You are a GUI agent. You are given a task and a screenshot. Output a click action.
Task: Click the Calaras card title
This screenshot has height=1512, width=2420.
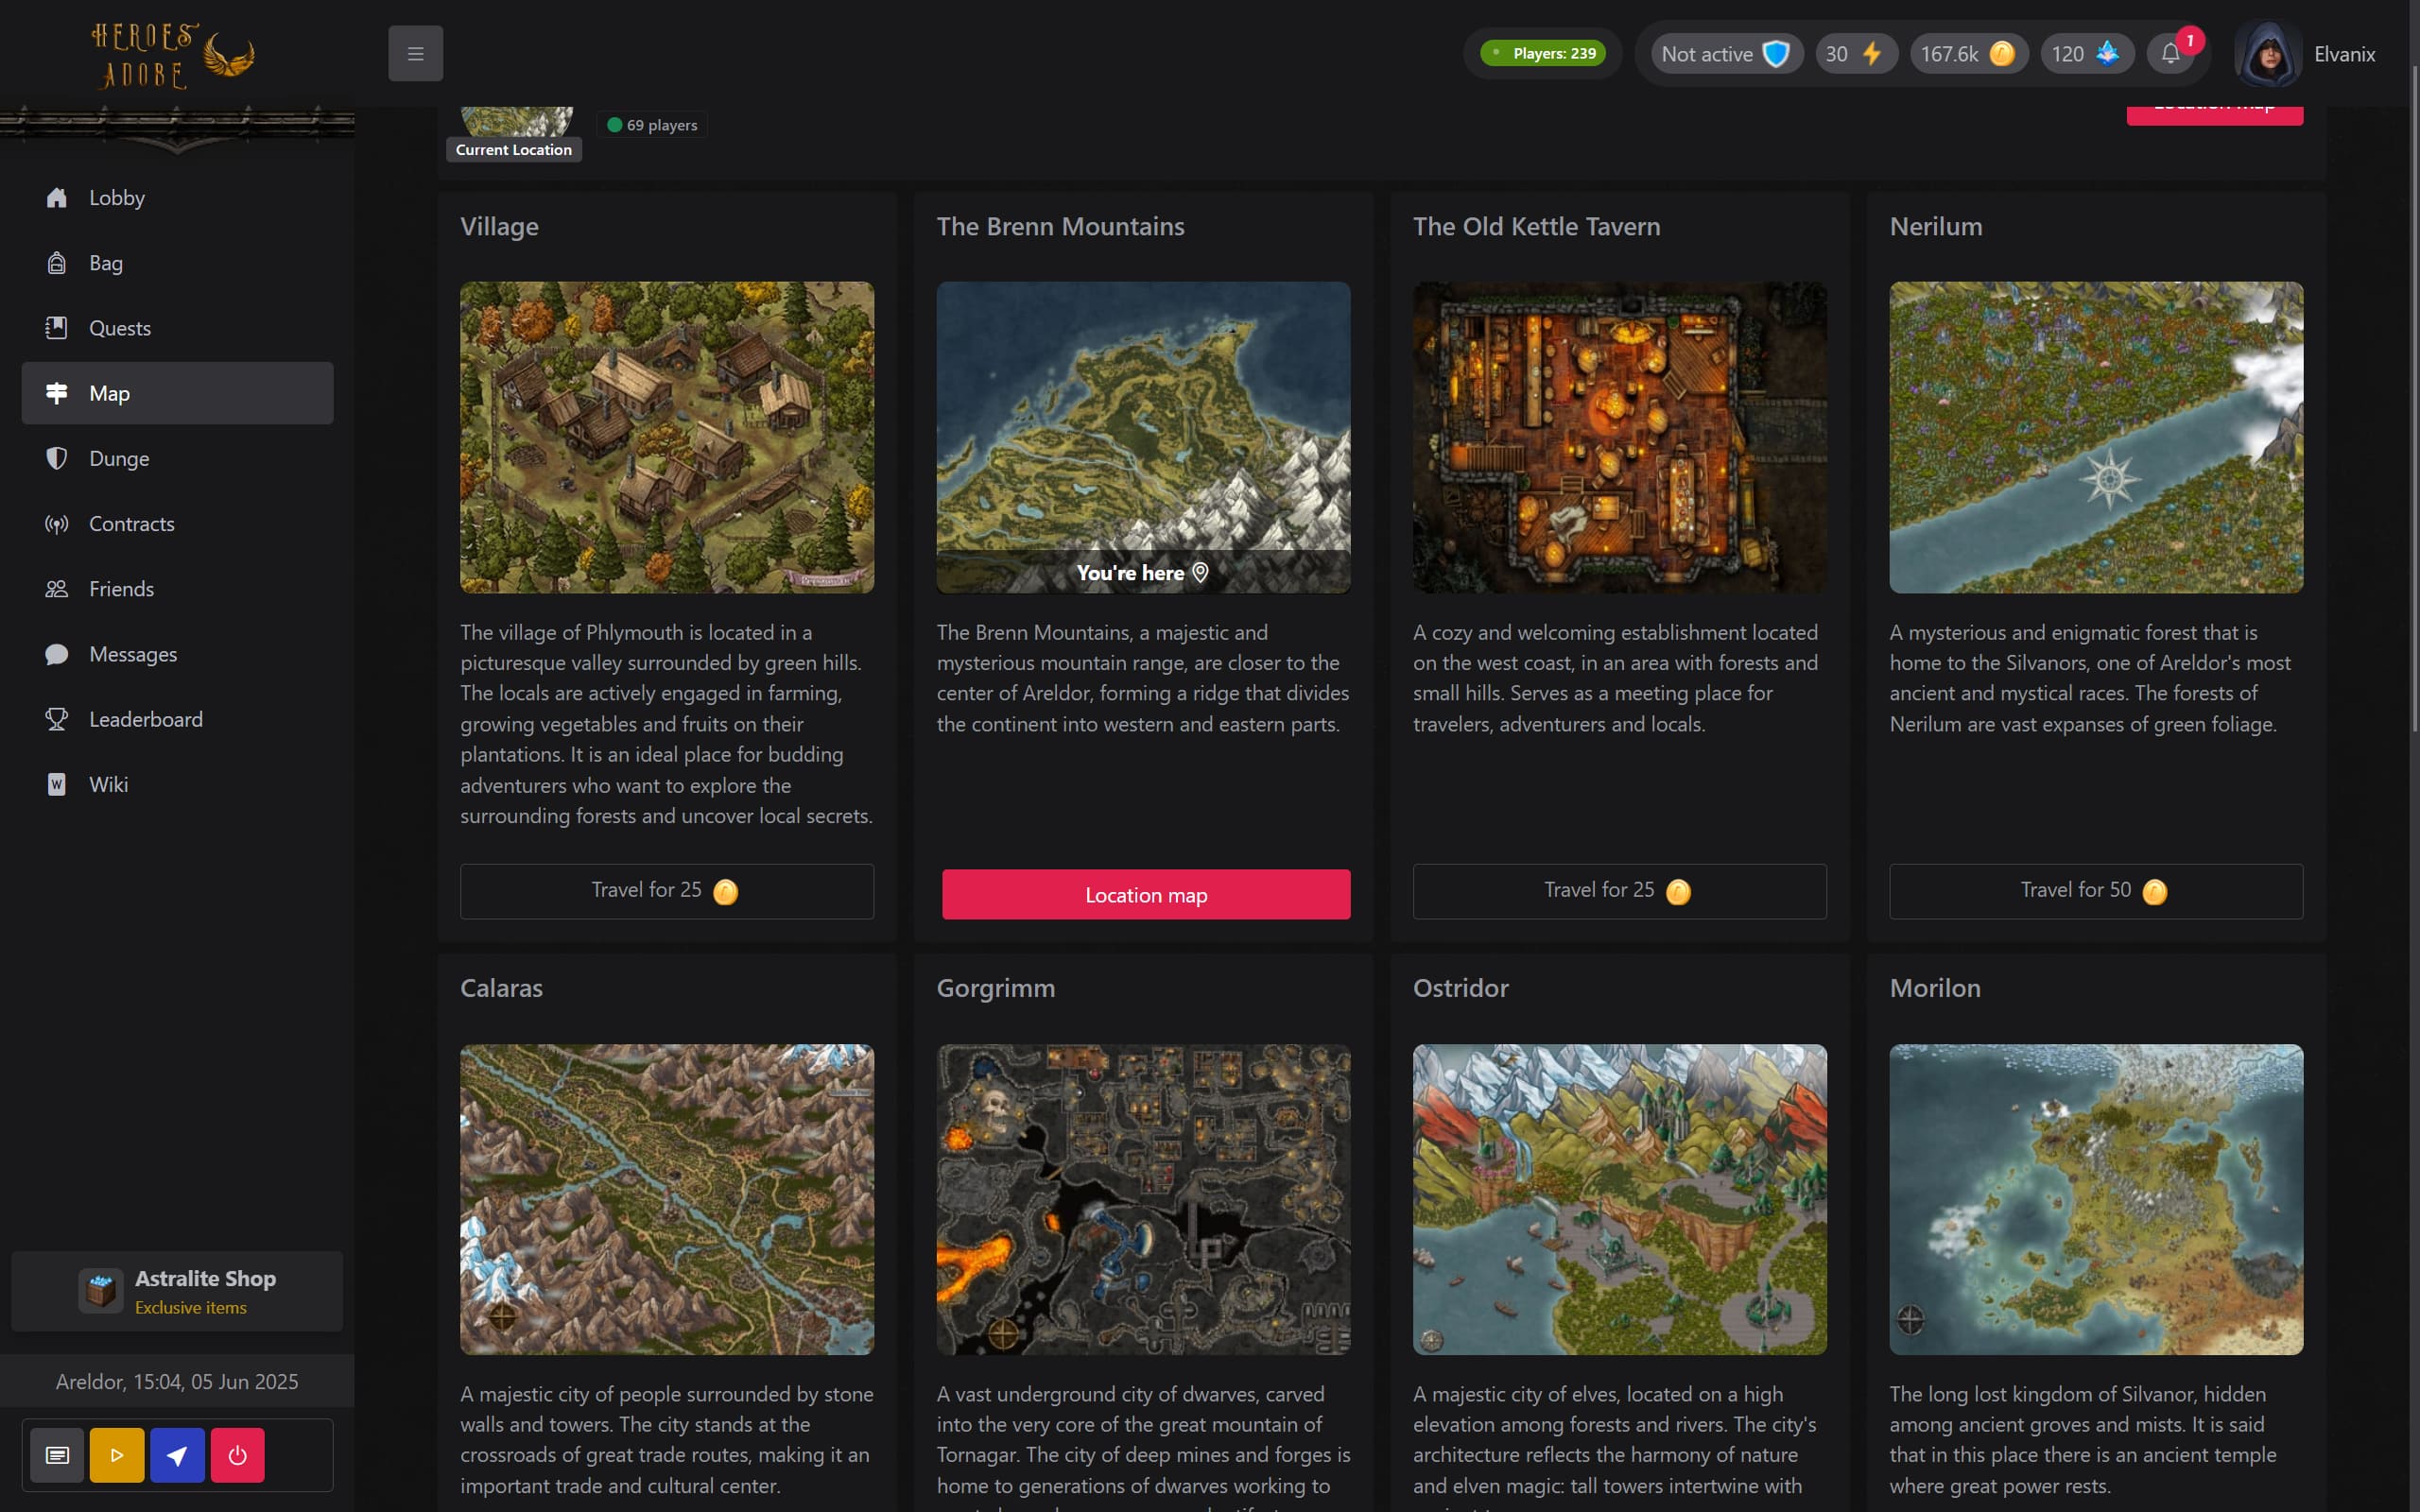[501, 988]
